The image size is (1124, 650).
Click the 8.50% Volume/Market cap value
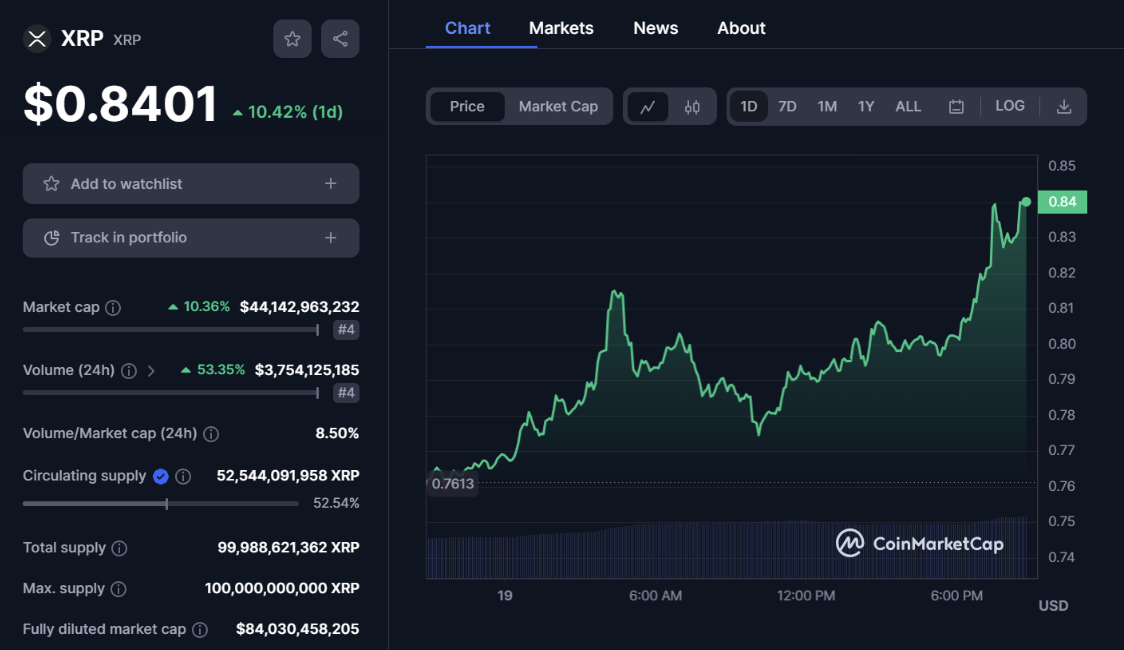pyautogui.click(x=337, y=433)
